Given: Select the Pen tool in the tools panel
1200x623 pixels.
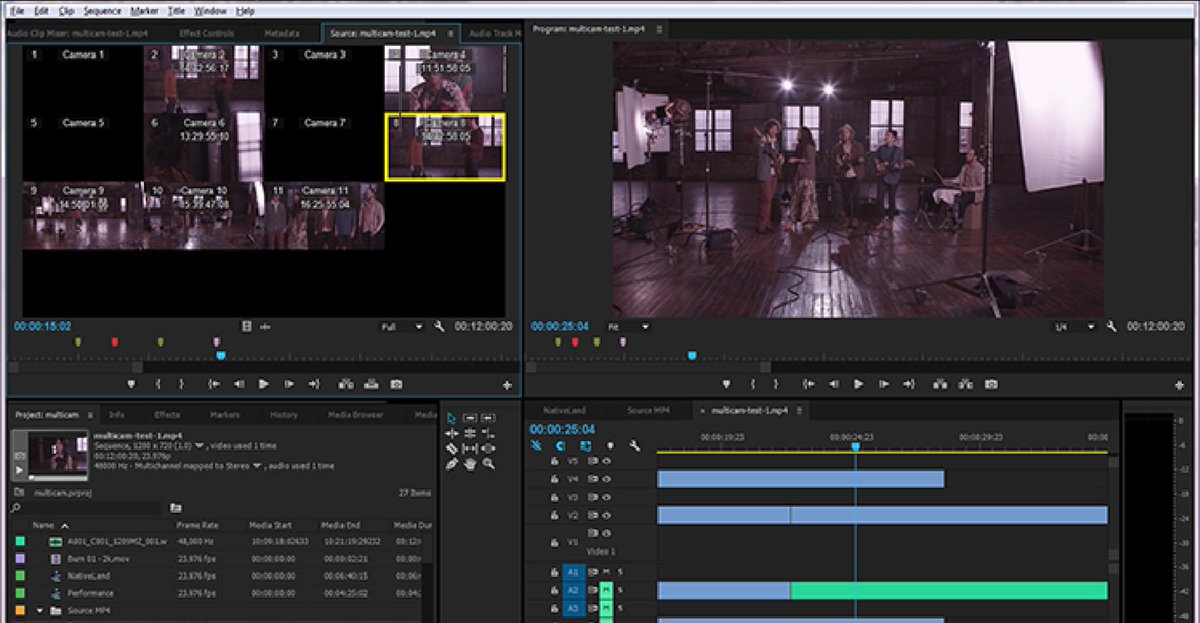Looking at the screenshot, I should (x=452, y=464).
